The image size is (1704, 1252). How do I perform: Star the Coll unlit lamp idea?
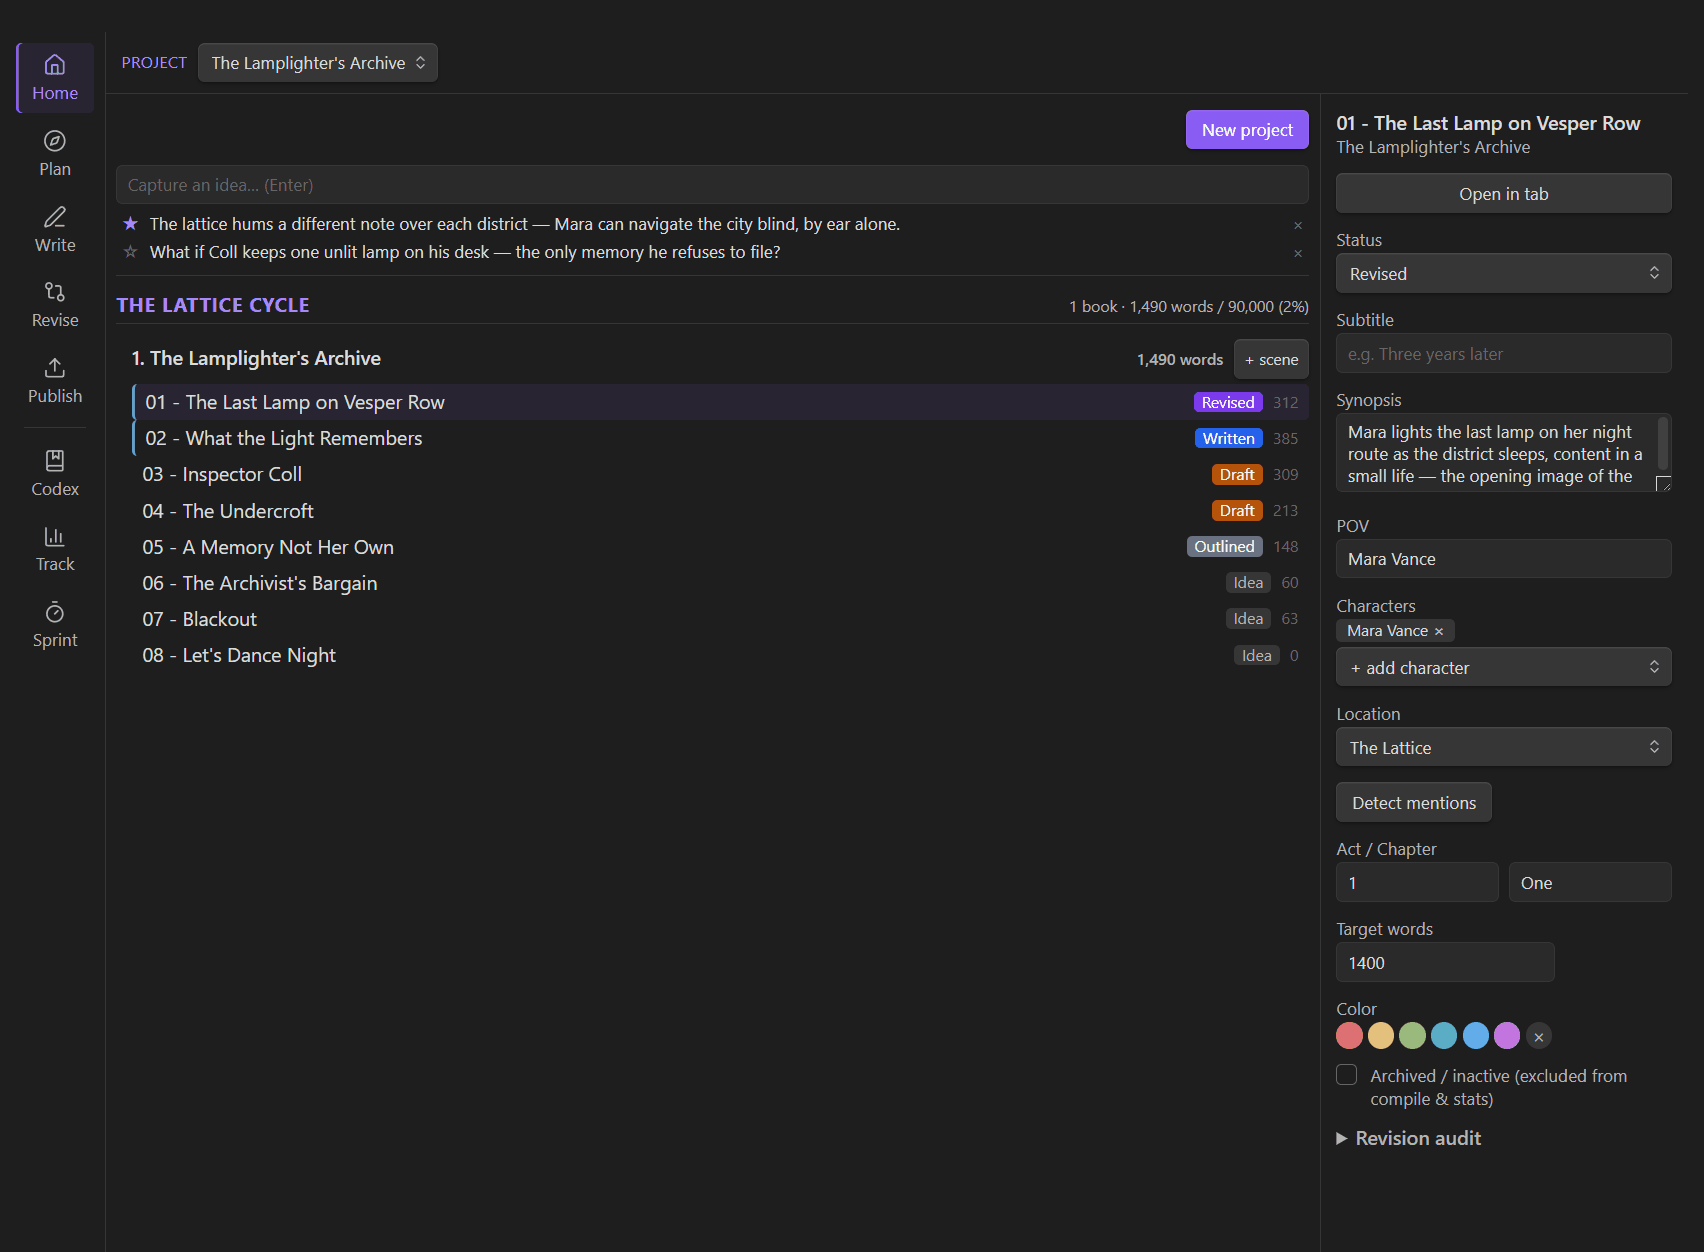point(130,252)
